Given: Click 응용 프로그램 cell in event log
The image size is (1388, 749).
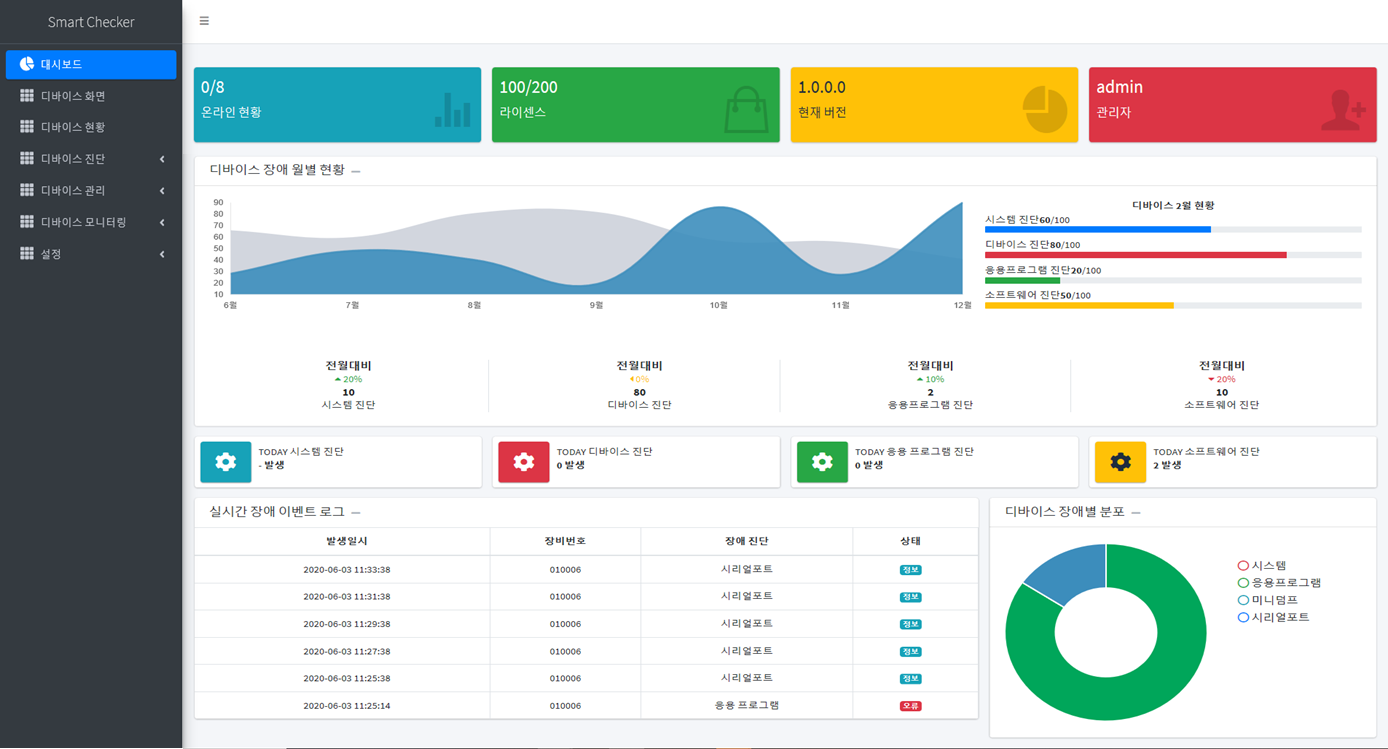Looking at the screenshot, I should pos(747,705).
